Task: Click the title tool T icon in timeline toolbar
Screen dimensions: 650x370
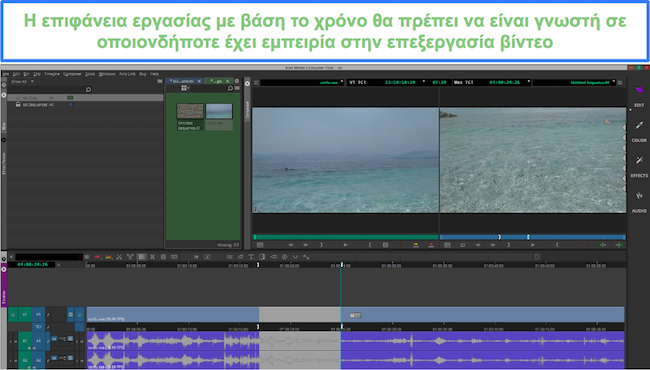Action: pos(251,257)
